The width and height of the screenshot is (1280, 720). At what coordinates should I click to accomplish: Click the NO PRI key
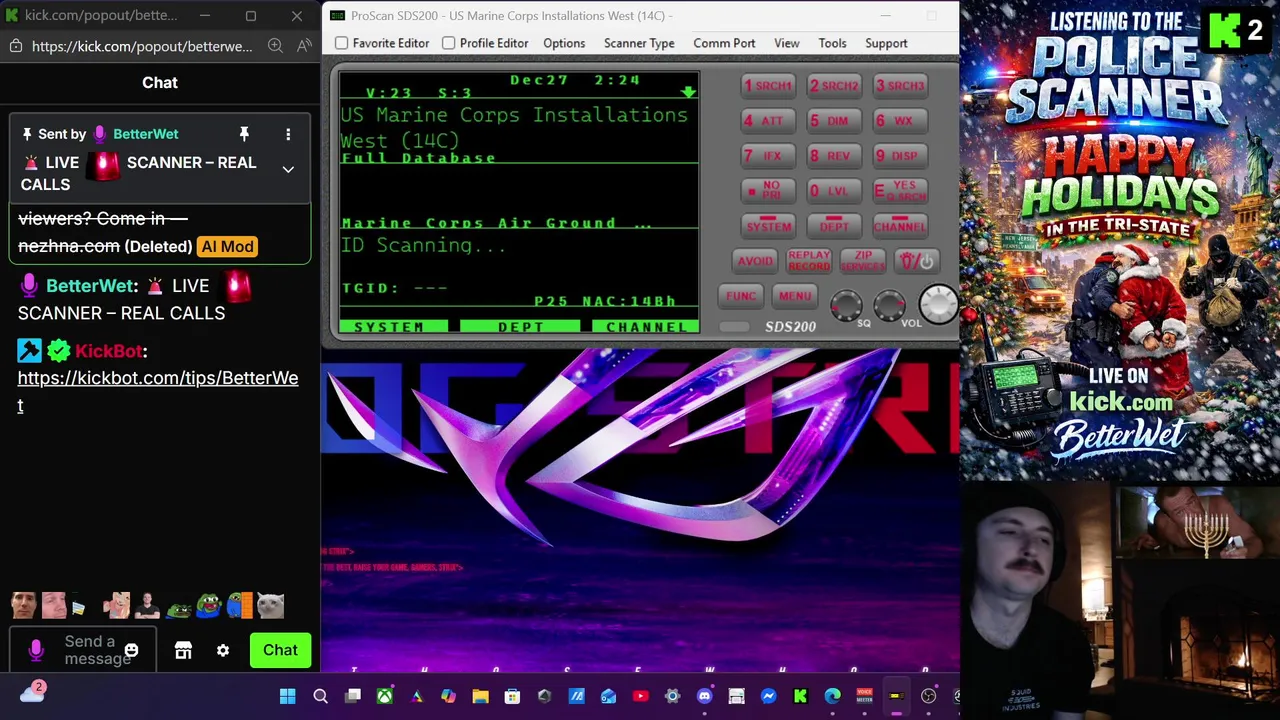click(768, 191)
